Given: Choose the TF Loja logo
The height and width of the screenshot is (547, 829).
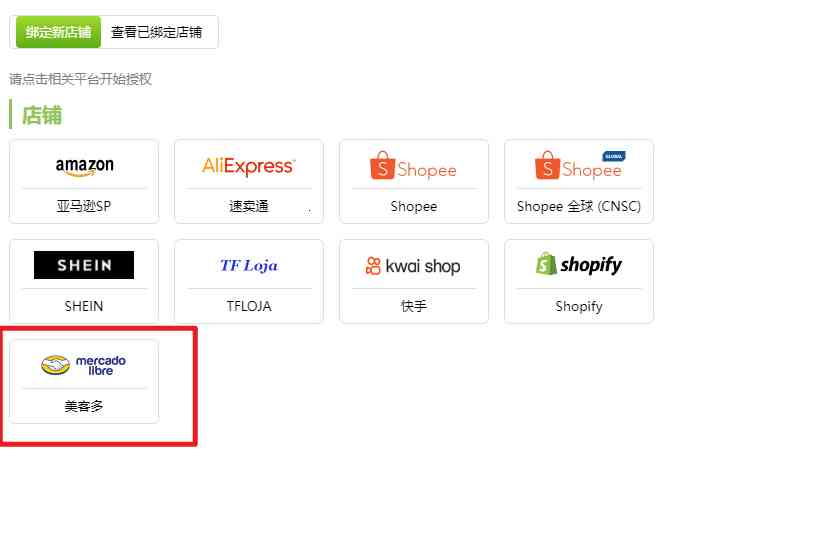Looking at the screenshot, I should click(249, 265).
